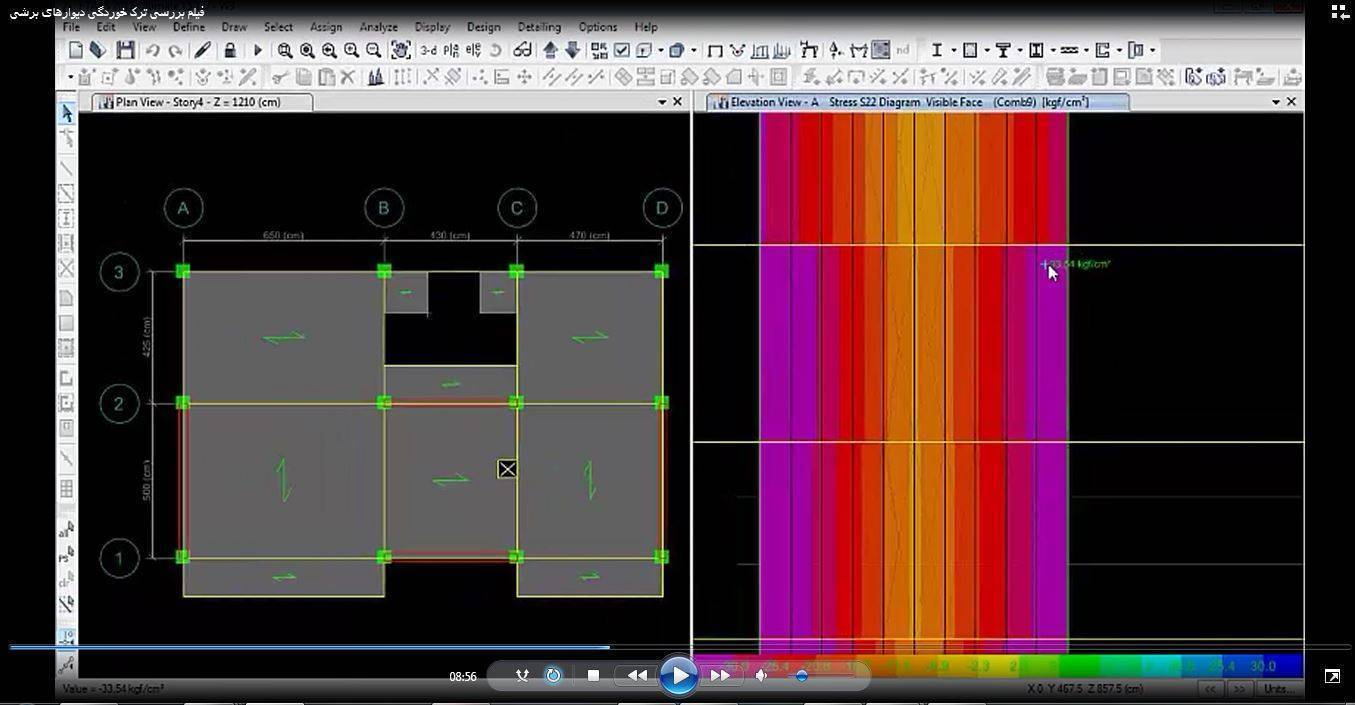Select the 3-d view toolbar button

click(428, 50)
